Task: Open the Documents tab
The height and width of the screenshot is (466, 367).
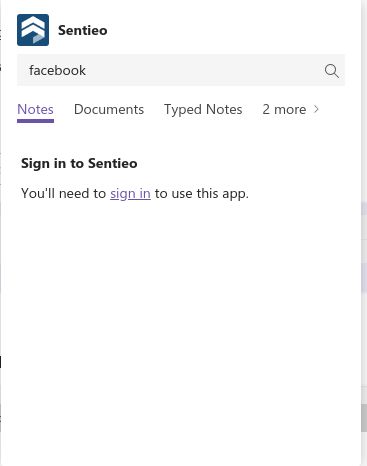Action: click(109, 110)
